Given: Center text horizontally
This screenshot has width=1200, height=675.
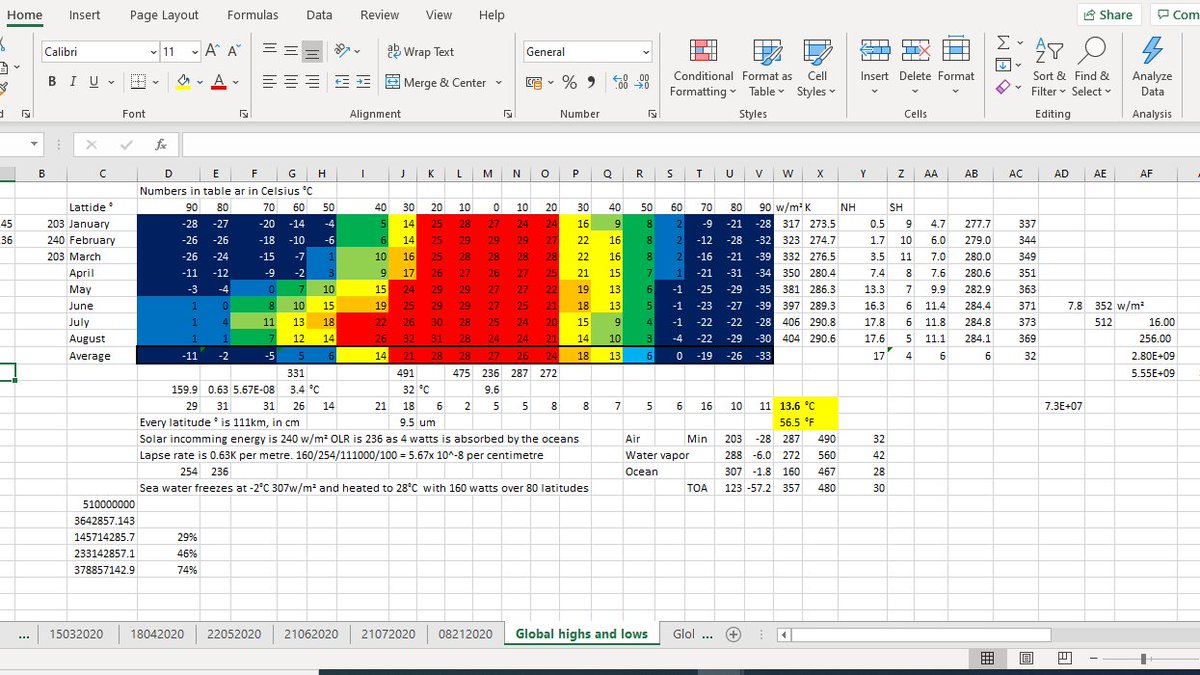Looking at the screenshot, I should point(291,83).
